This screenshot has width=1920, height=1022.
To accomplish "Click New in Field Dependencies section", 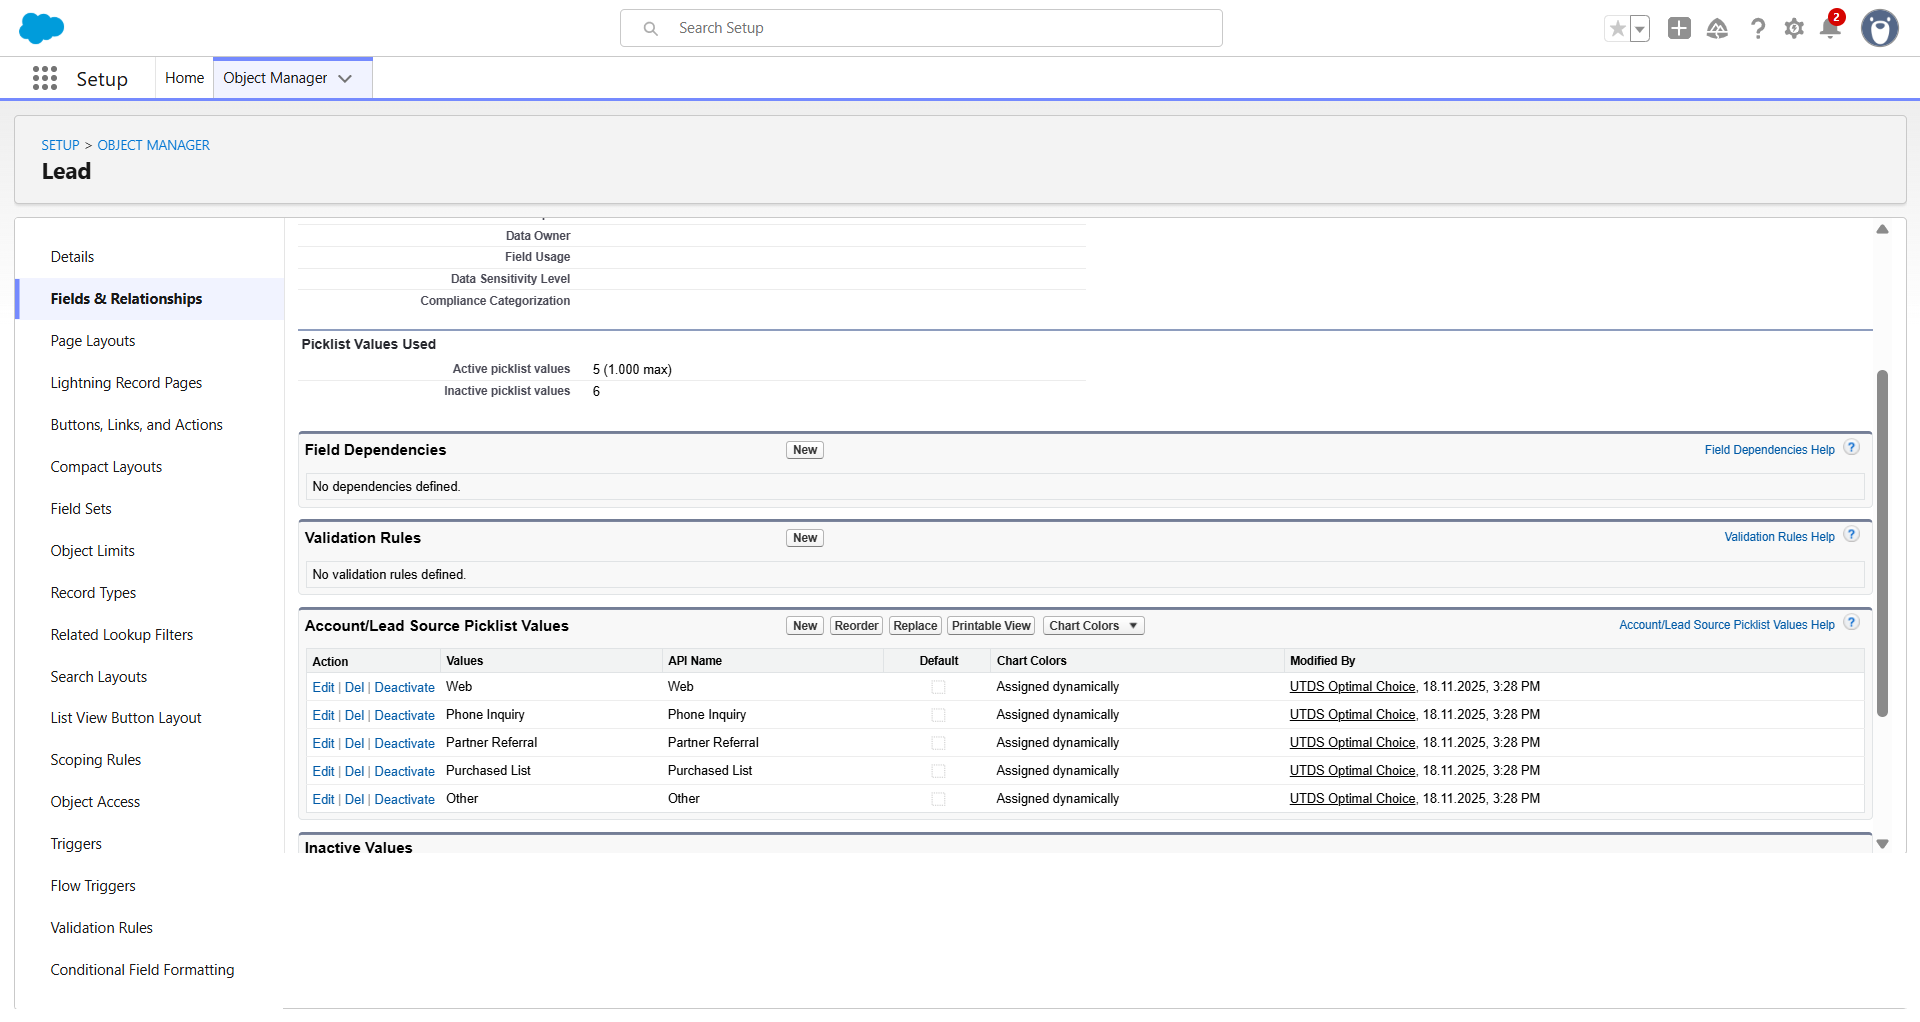I will point(805,450).
